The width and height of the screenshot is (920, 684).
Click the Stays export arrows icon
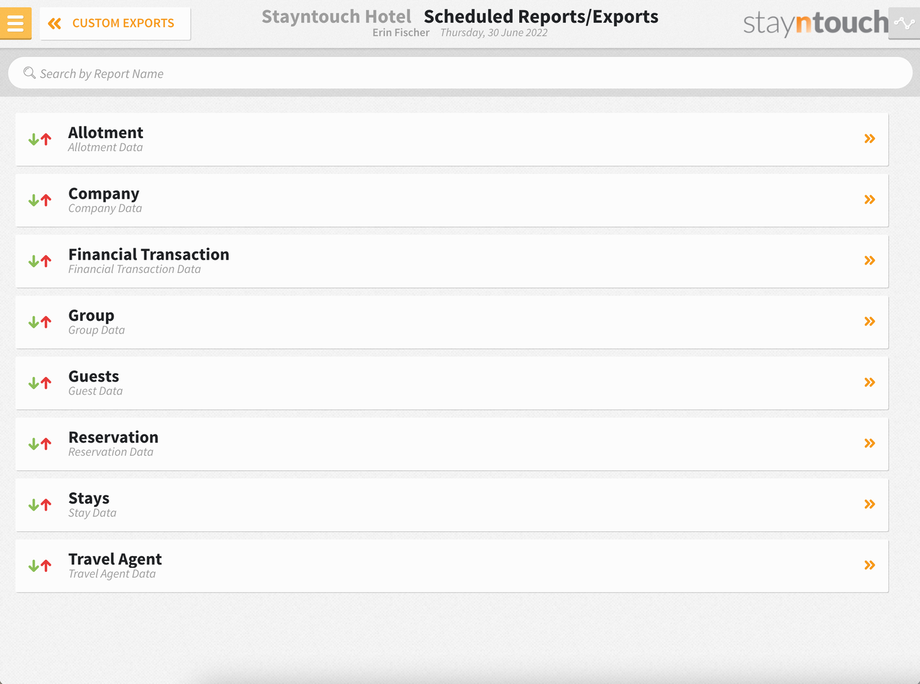click(x=40, y=505)
